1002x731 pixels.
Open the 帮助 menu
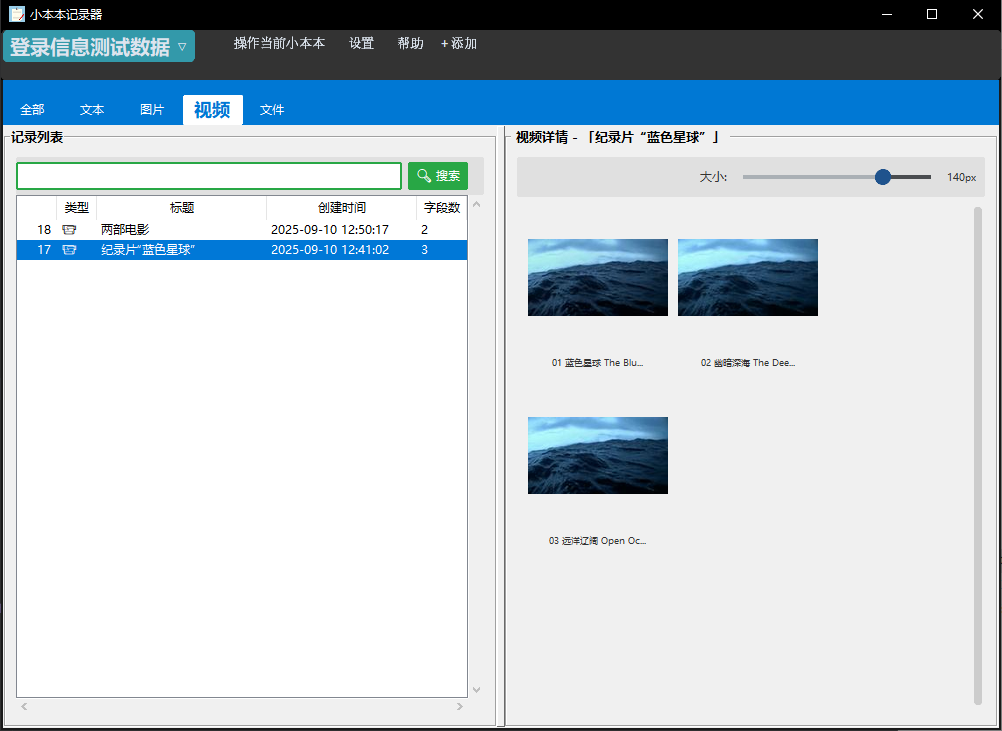(410, 44)
